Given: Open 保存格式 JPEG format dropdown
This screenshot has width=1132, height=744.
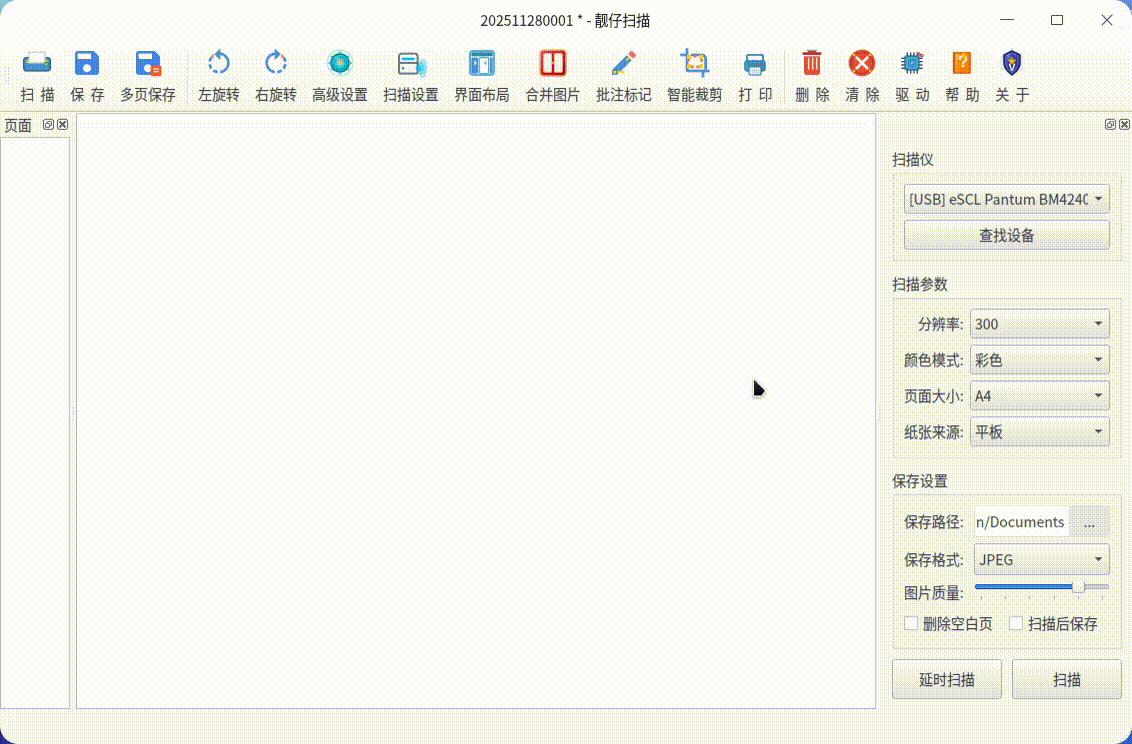Looking at the screenshot, I should click(x=1042, y=559).
